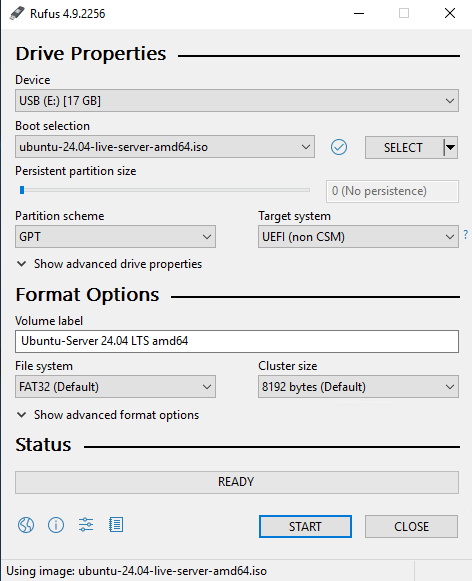The image size is (472, 581).
Task: Open the About information icon
Action: (56, 525)
